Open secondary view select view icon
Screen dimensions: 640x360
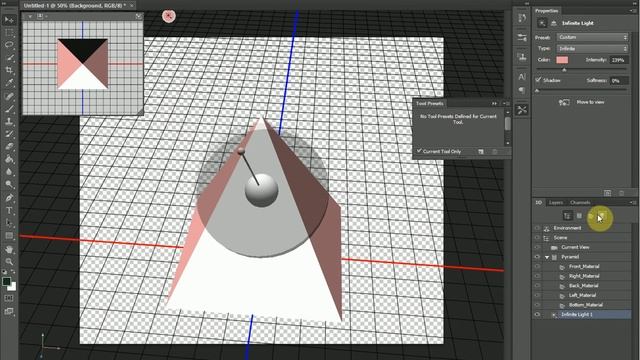click(x=40, y=16)
